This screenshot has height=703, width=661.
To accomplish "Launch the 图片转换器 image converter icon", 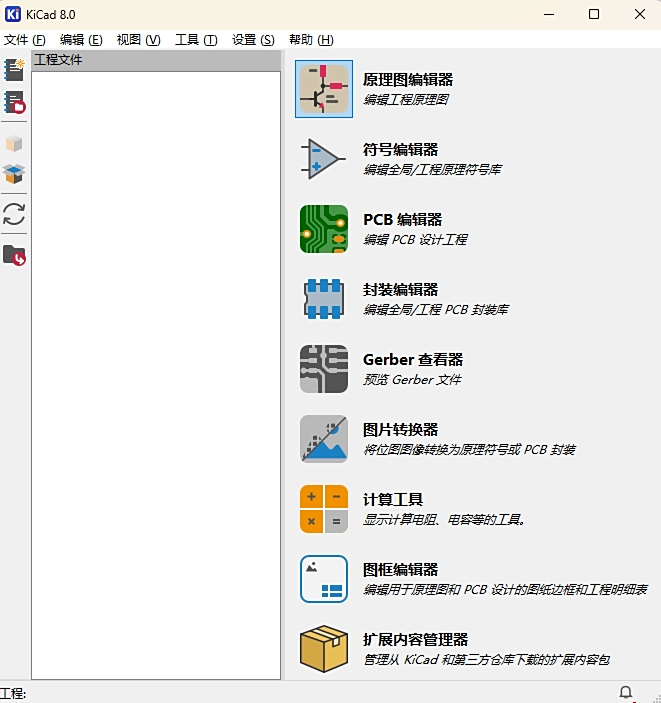I will click(324, 438).
